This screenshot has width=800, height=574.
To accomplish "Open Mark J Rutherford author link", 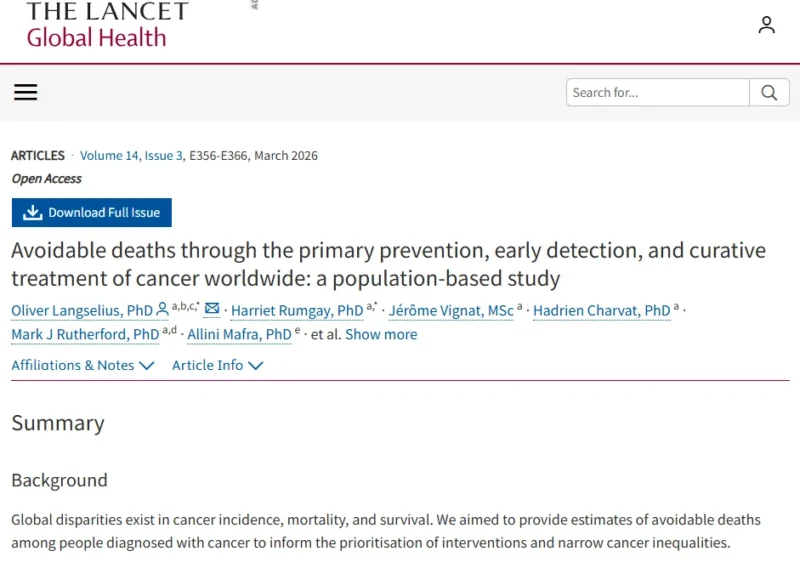I will coord(85,334).
